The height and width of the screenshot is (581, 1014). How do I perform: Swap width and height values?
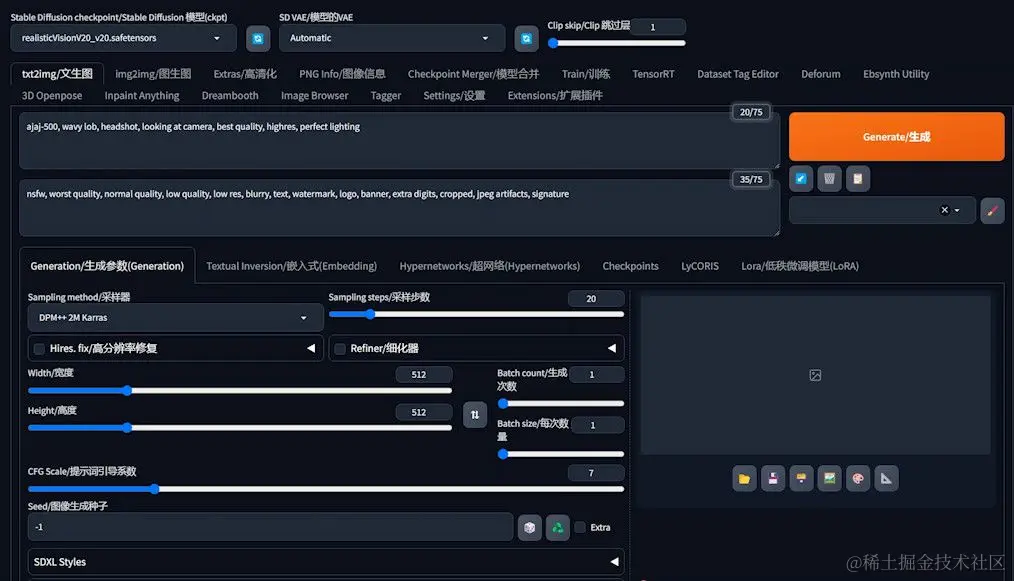click(x=475, y=415)
